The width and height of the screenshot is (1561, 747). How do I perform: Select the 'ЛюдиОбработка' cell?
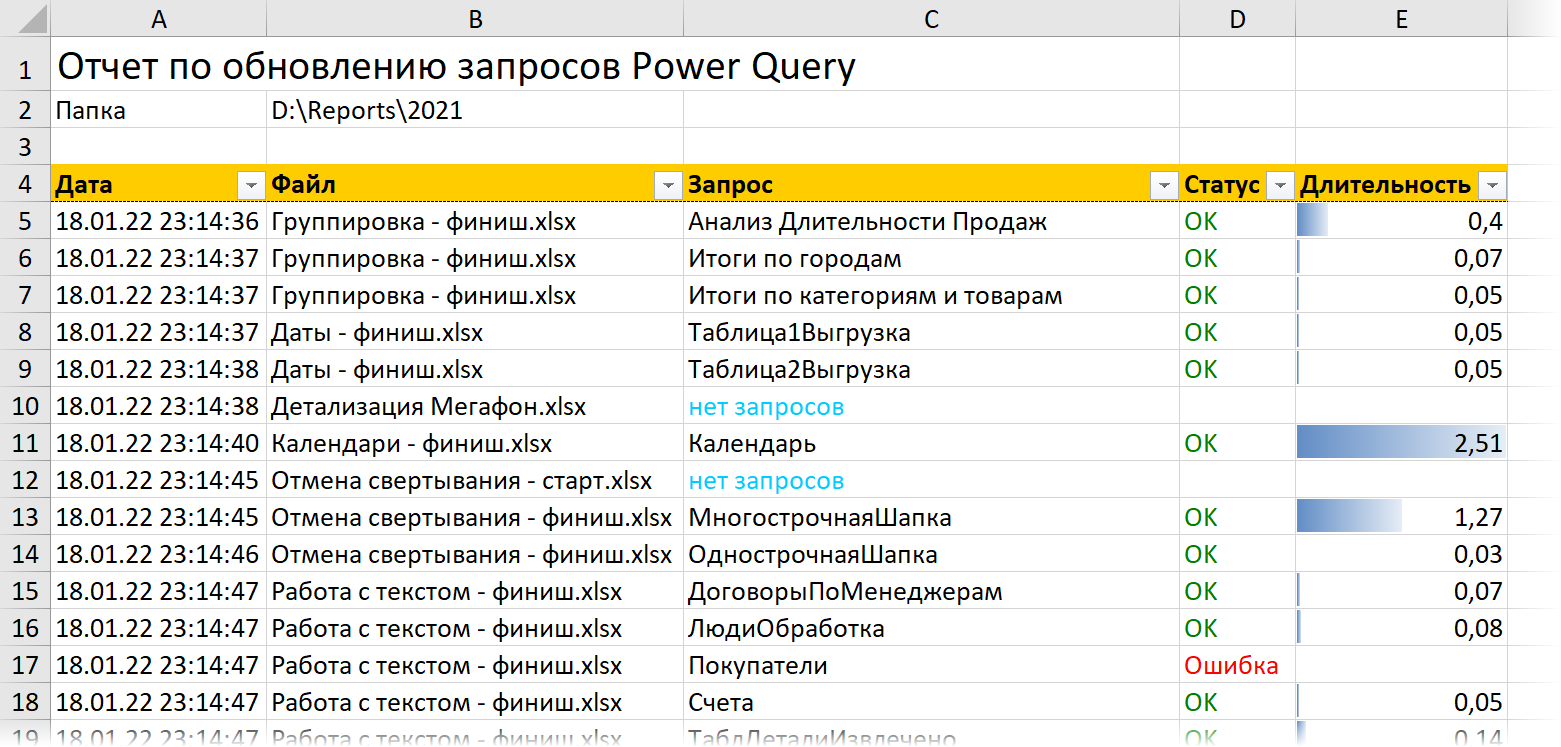click(931, 628)
